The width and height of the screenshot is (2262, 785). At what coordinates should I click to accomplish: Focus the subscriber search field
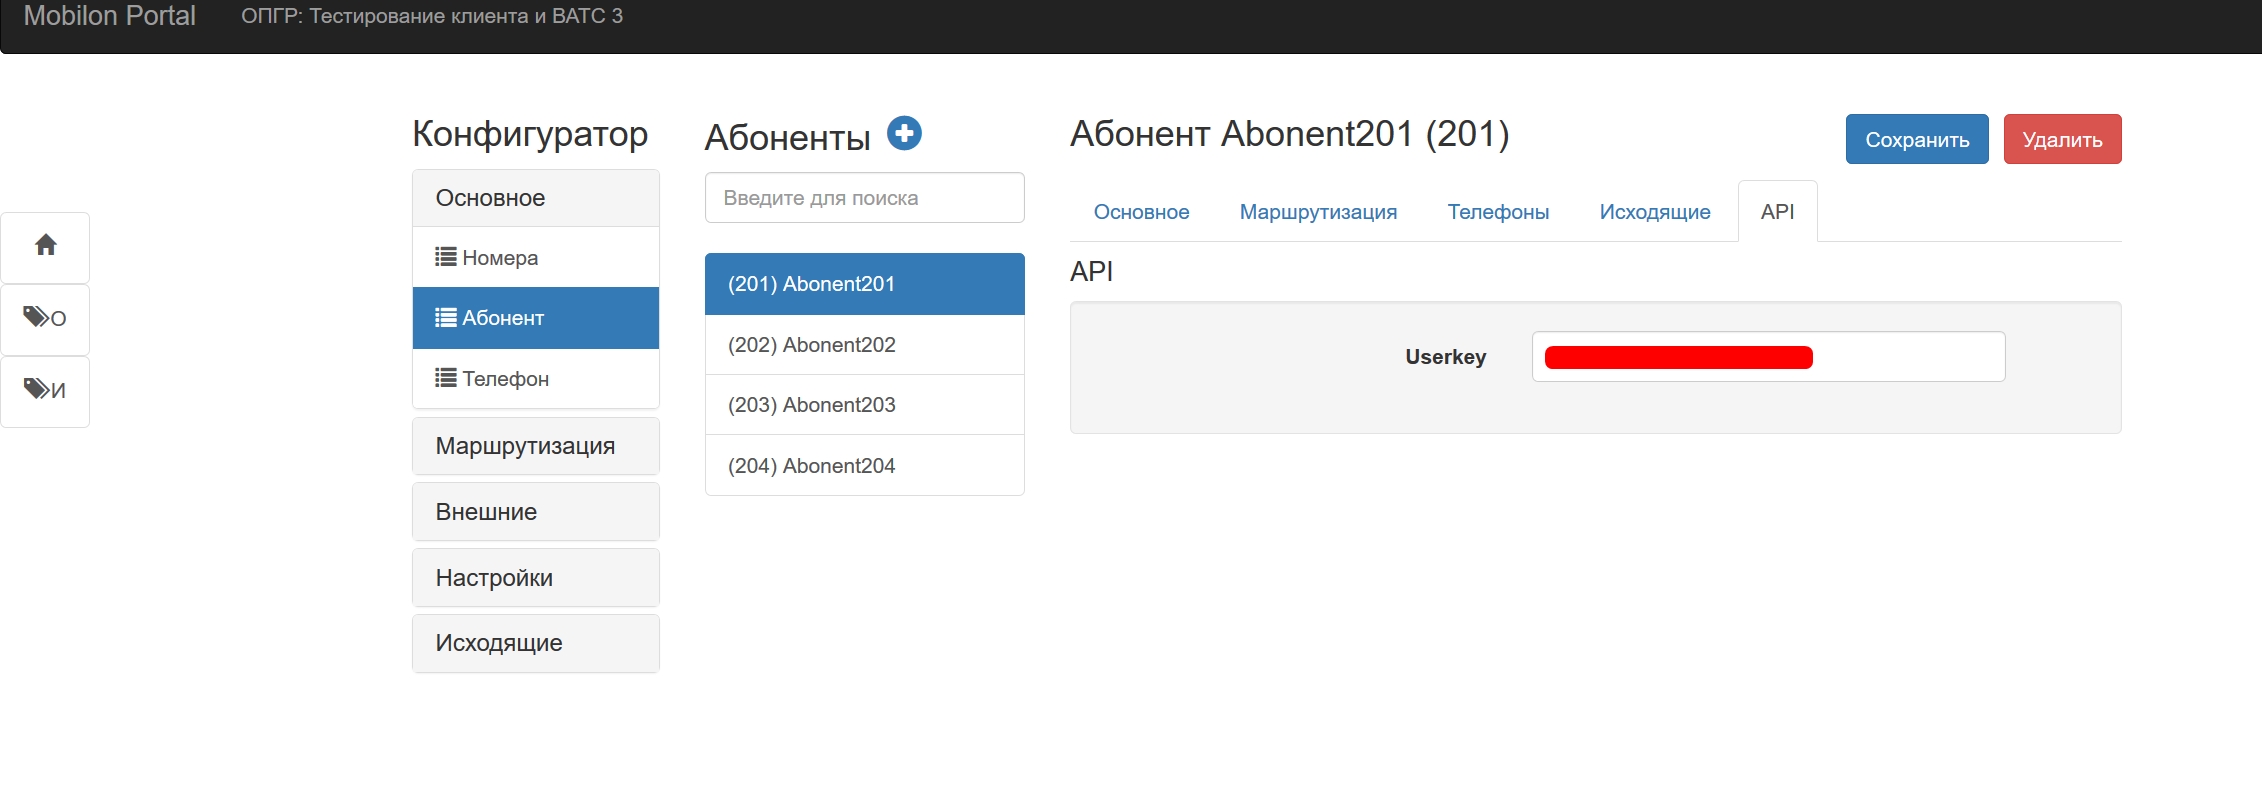(x=865, y=198)
